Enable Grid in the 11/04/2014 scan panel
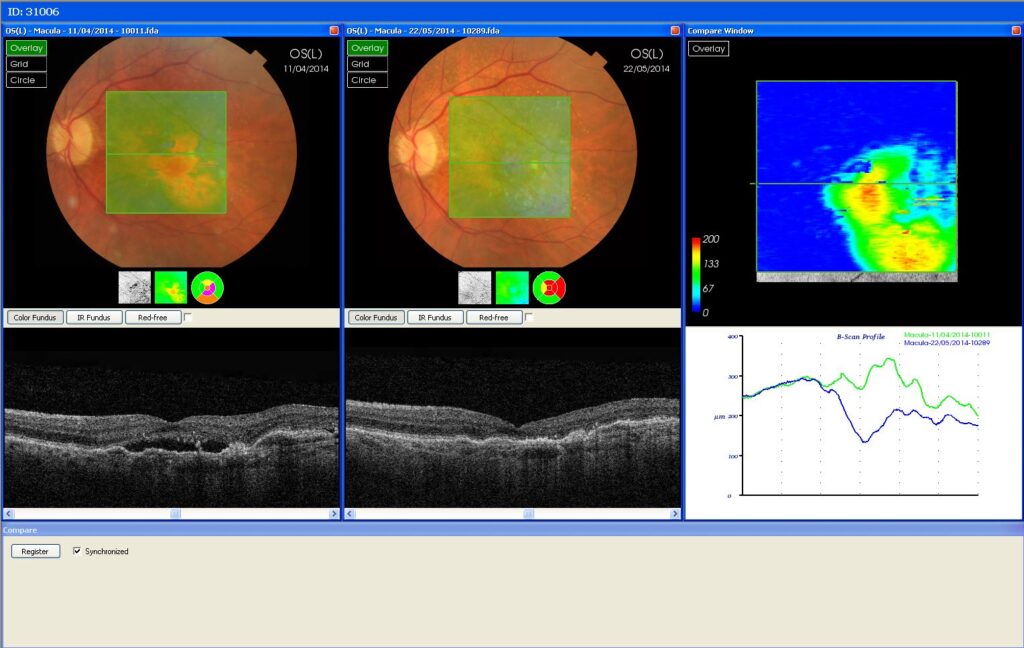The image size is (1024, 648). [x=26, y=64]
